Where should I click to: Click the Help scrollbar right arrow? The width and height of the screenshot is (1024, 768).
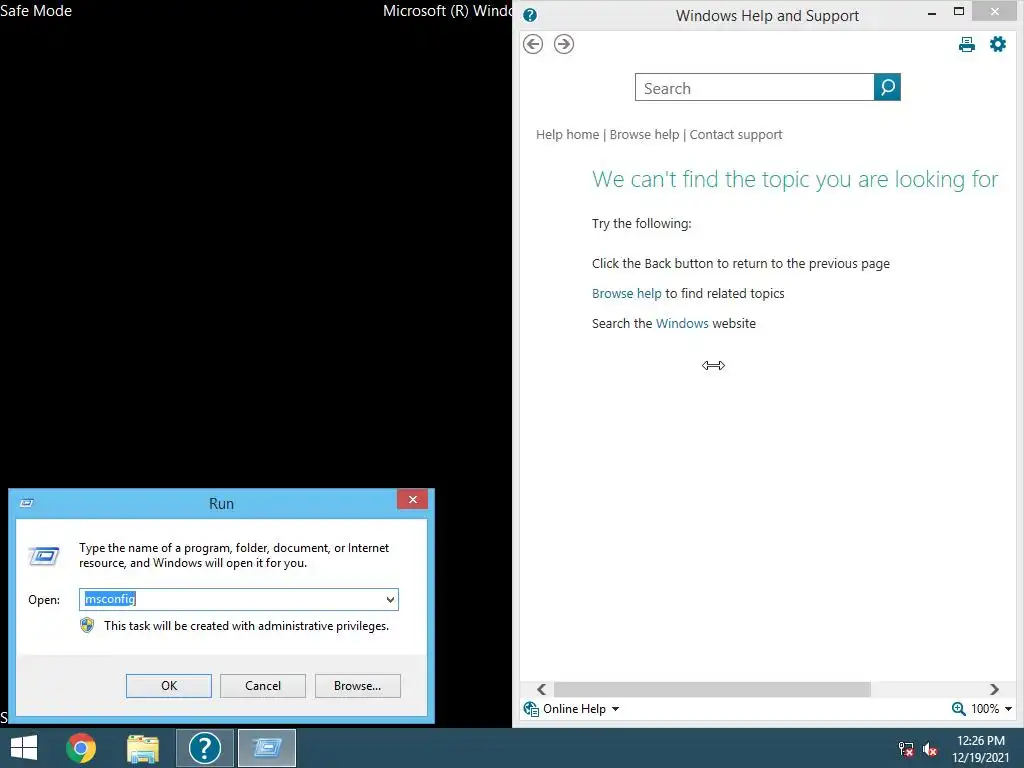[994, 689]
